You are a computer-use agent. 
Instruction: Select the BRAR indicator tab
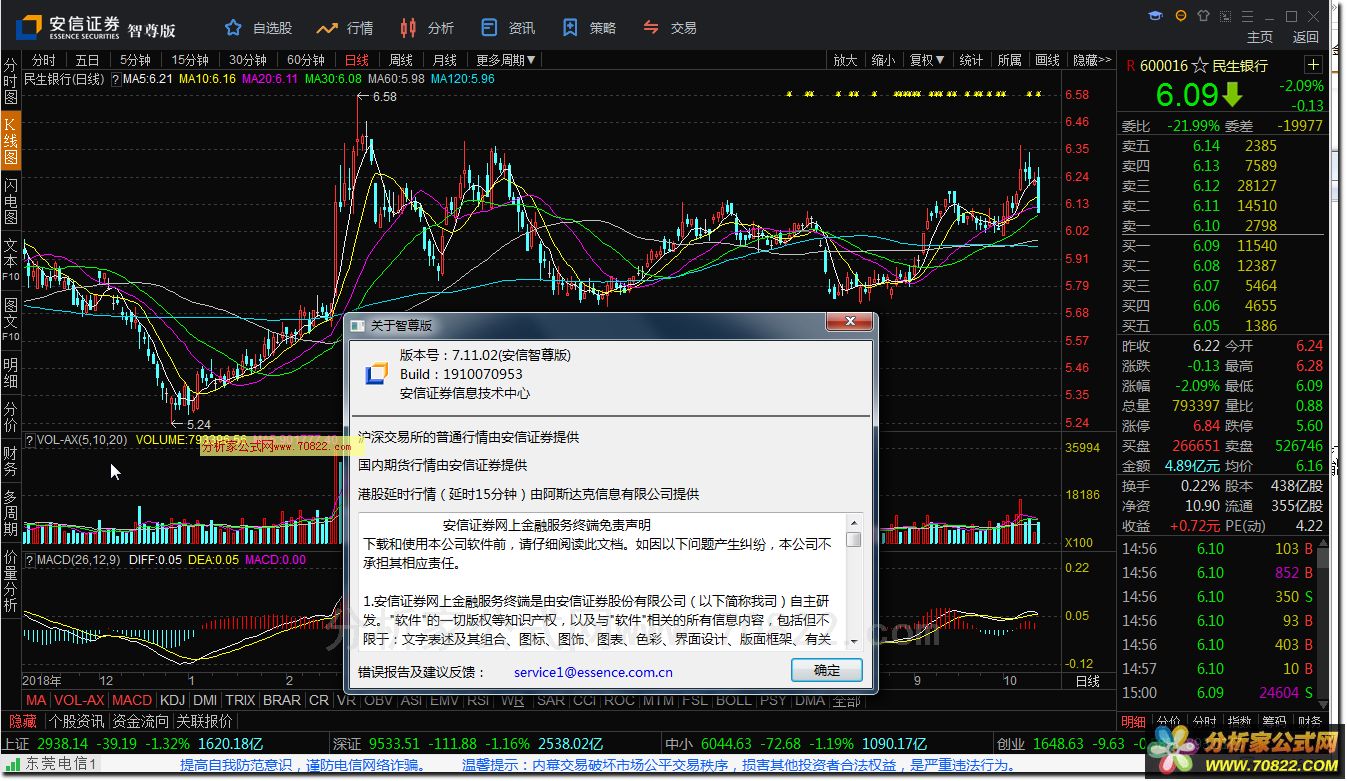pyautogui.click(x=281, y=701)
